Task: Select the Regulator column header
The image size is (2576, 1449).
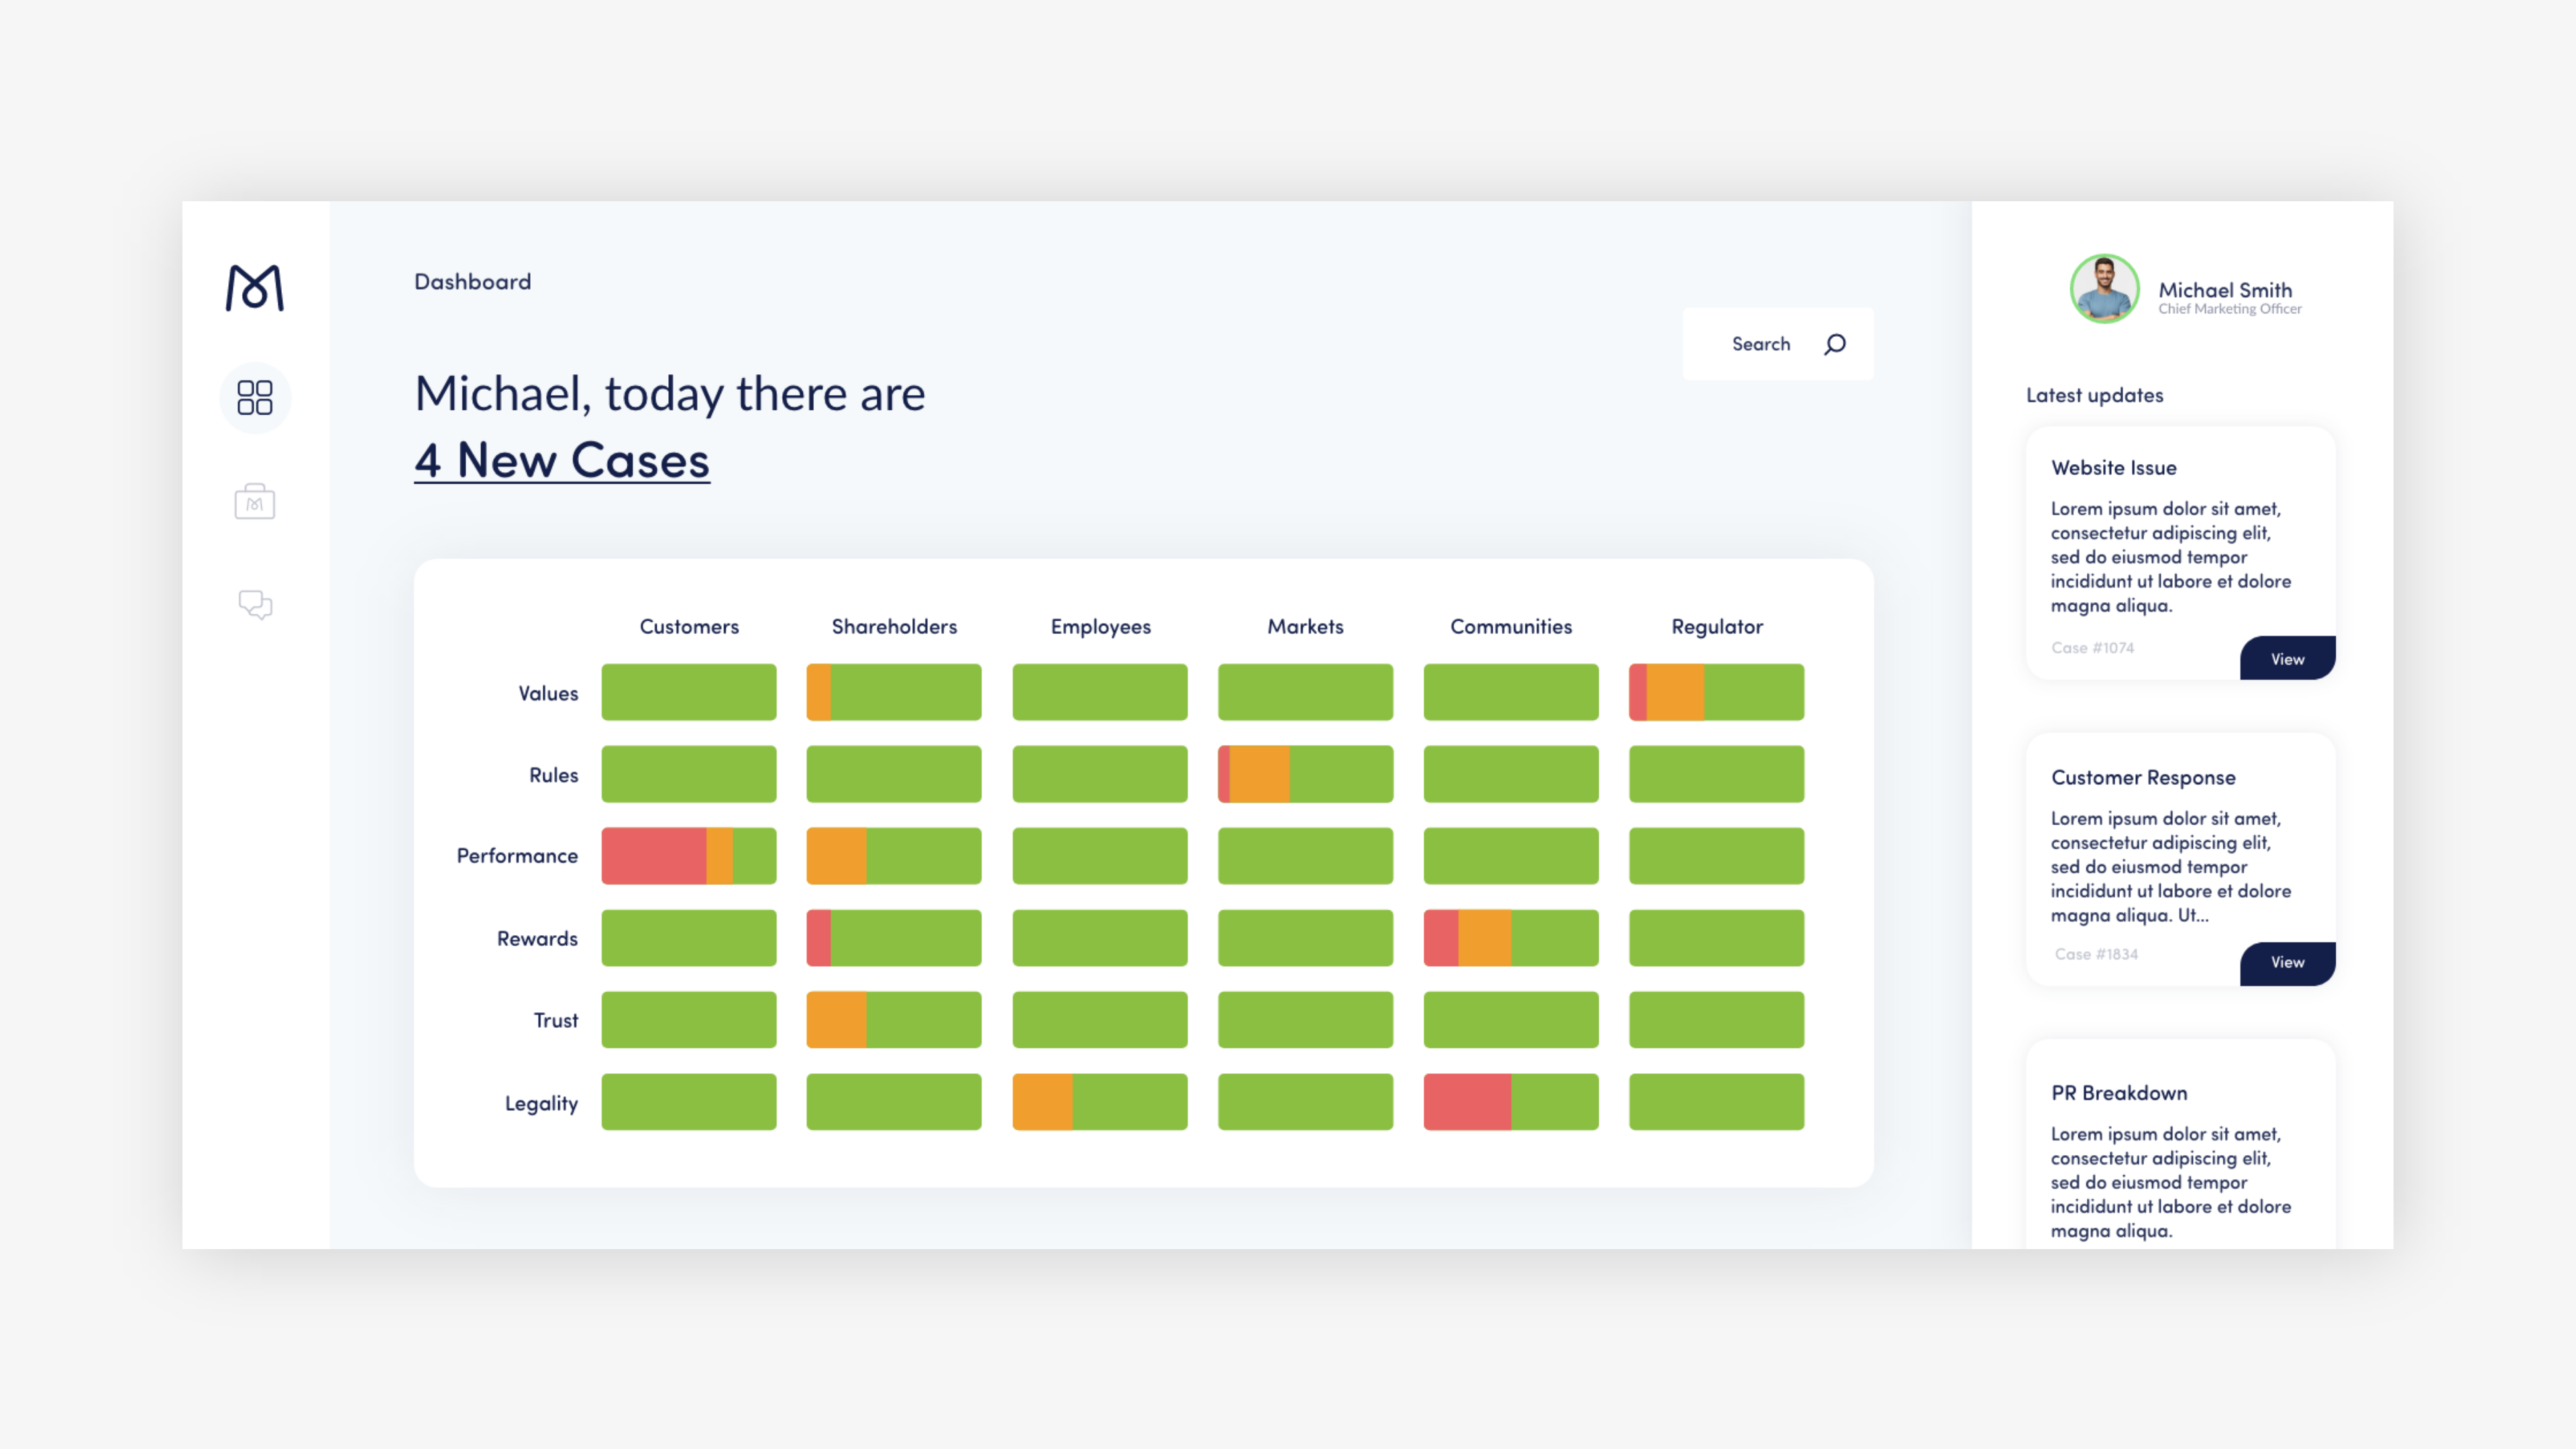Action: 1716,627
